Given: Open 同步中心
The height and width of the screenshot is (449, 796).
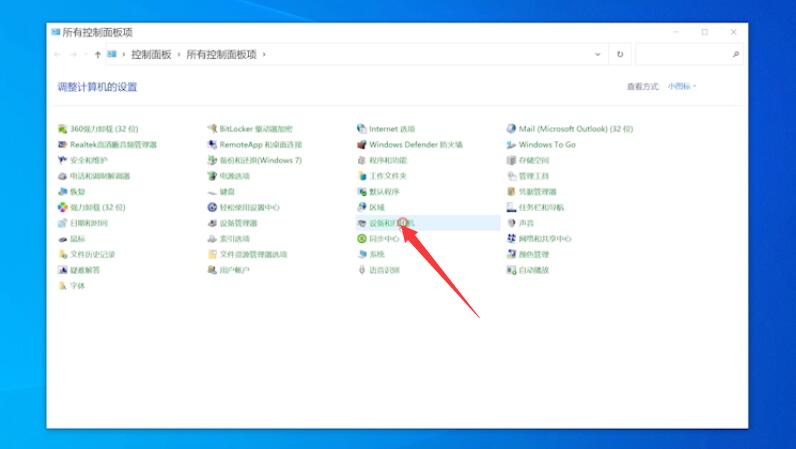Looking at the screenshot, I should click(x=378, y=239).
